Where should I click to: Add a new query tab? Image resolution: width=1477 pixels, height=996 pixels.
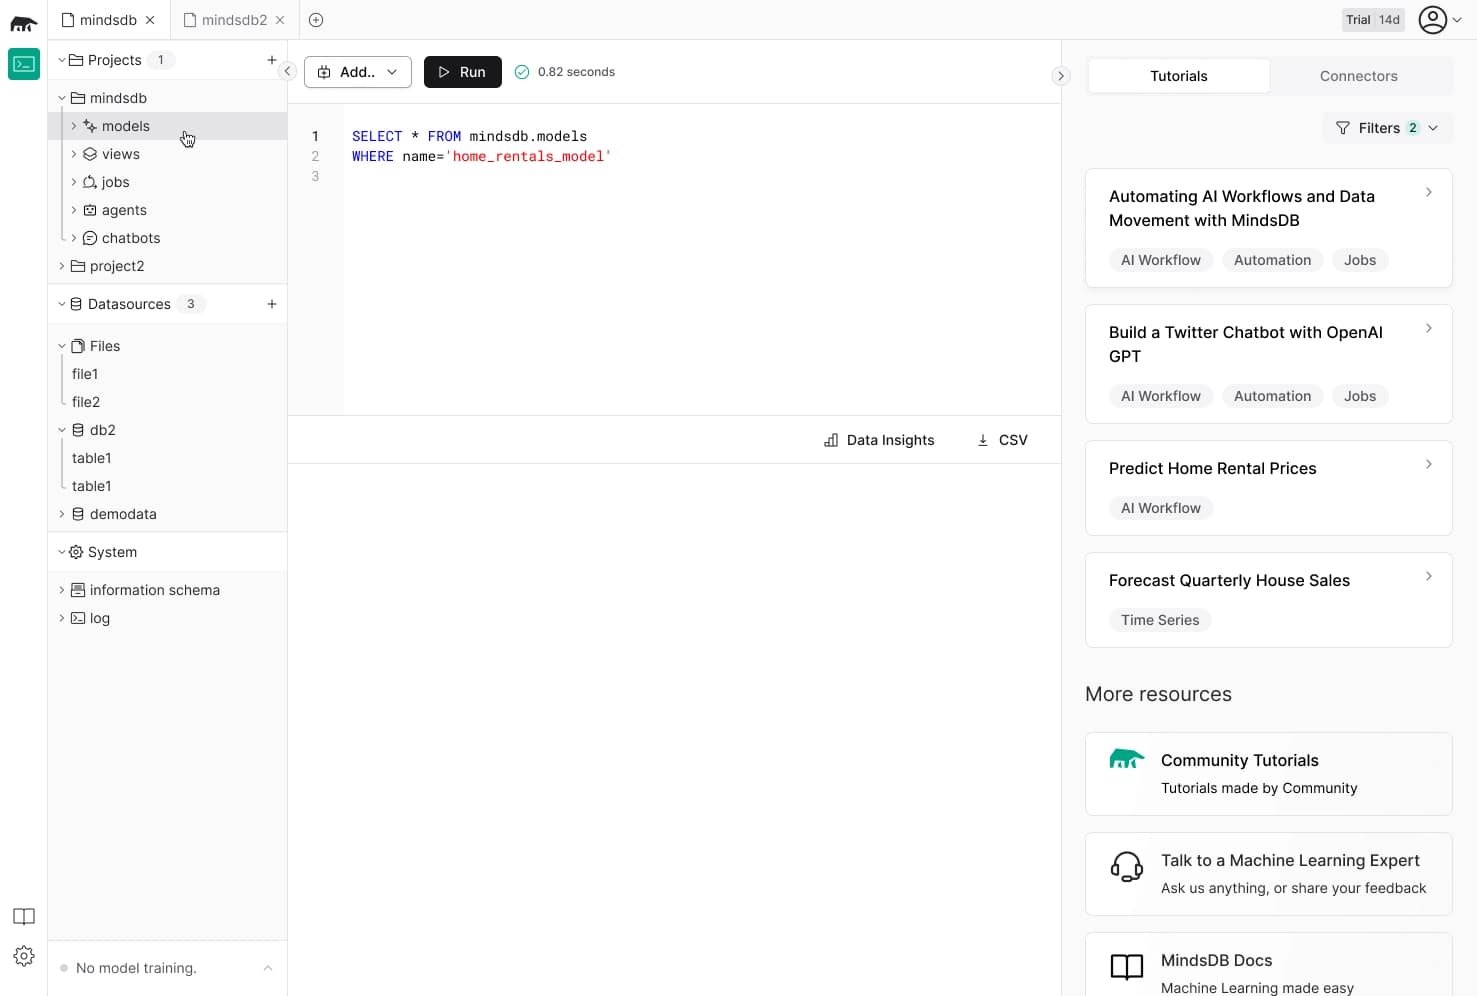point(316,20)
